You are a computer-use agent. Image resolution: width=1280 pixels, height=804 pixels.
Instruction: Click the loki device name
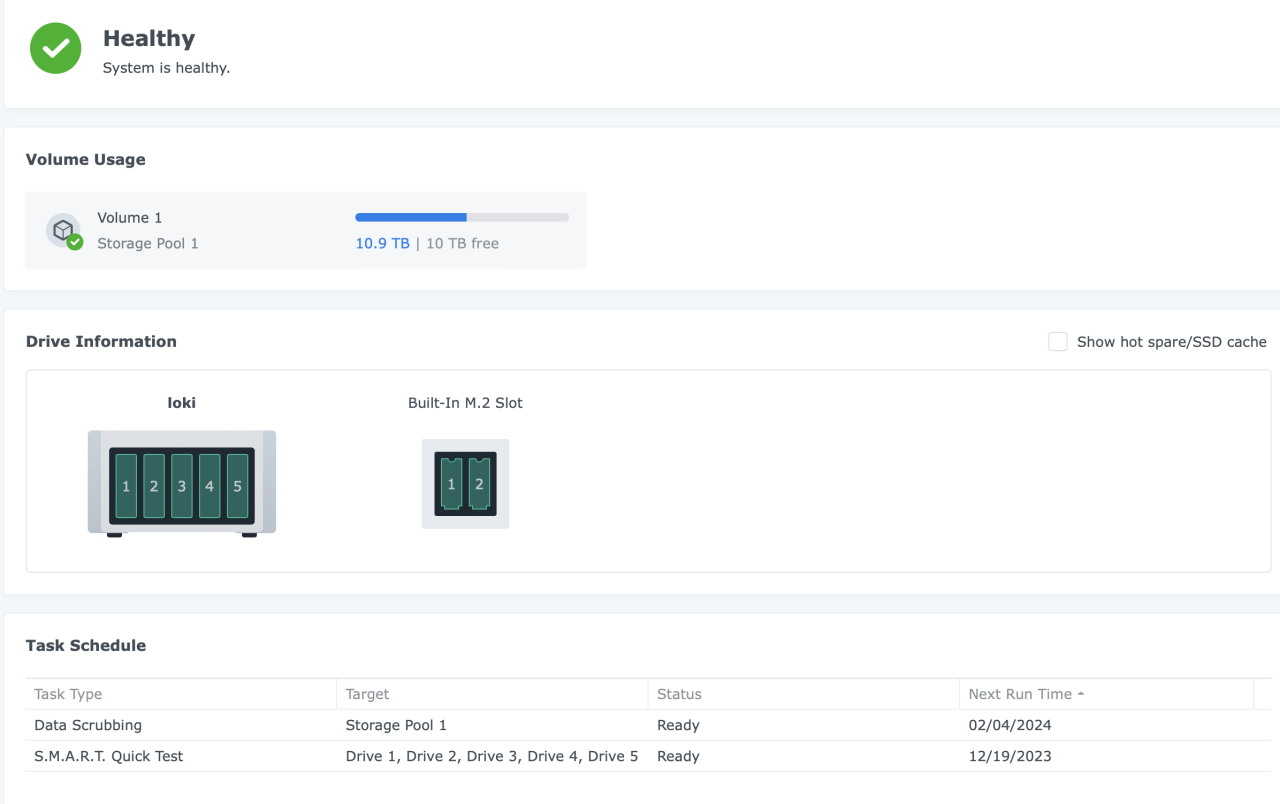coord(182,403)
